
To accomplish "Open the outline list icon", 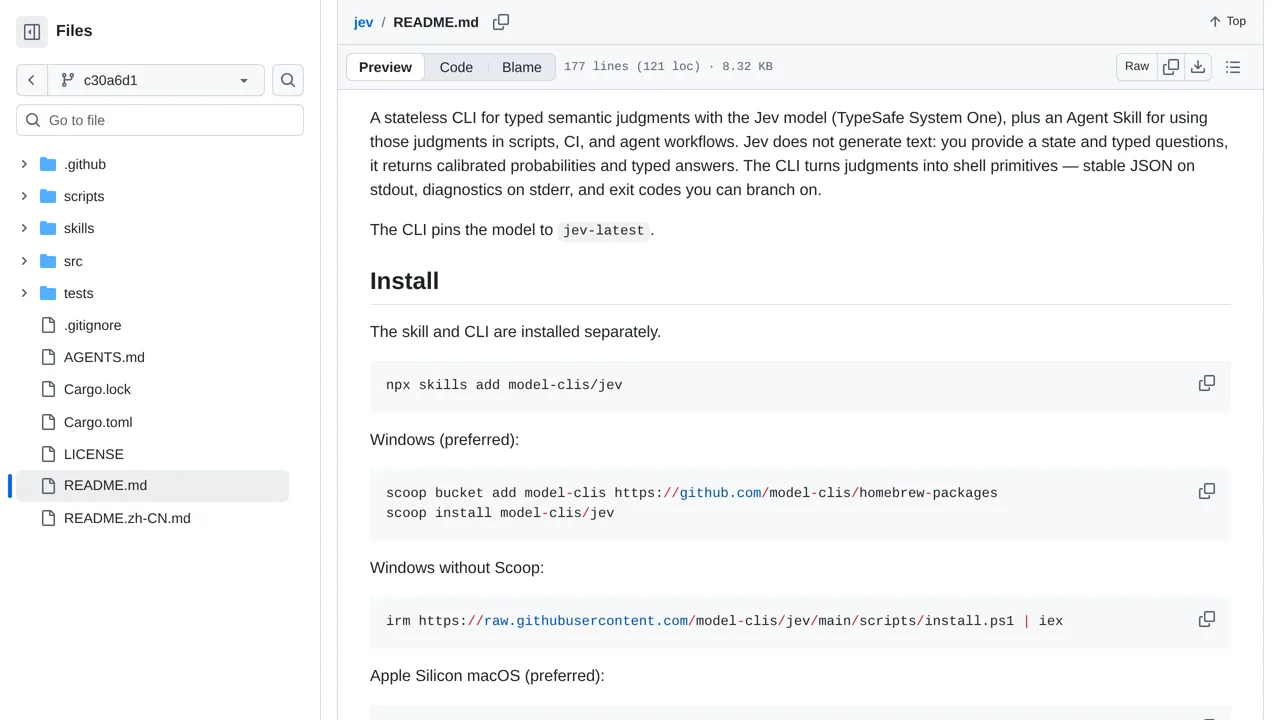I will [x=1233, y=67].
